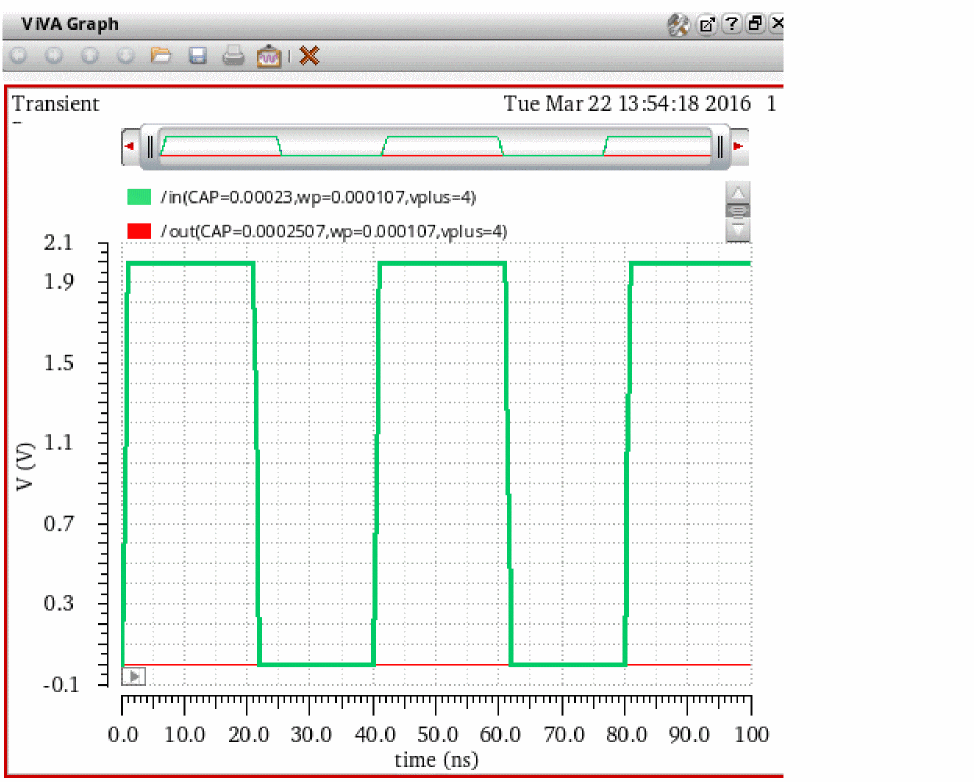This screenshot has height=782, width=974.
Task: Open help with the question mark icon
Action: coord(732,24)
